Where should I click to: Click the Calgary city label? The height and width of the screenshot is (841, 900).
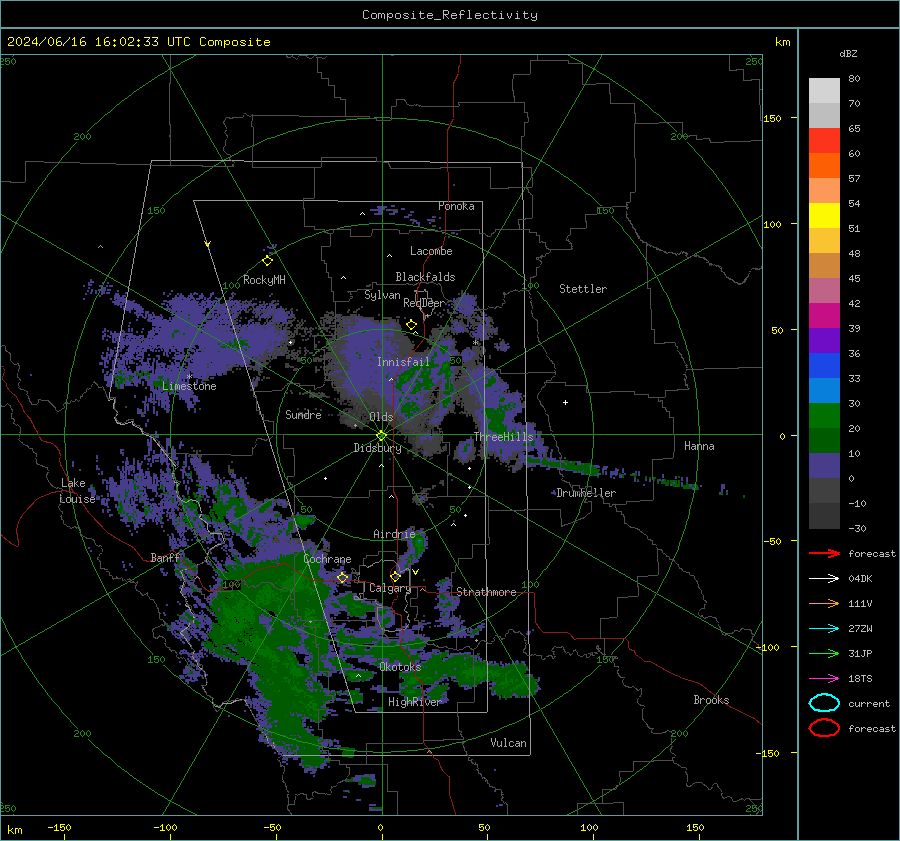tap(390, 588)
